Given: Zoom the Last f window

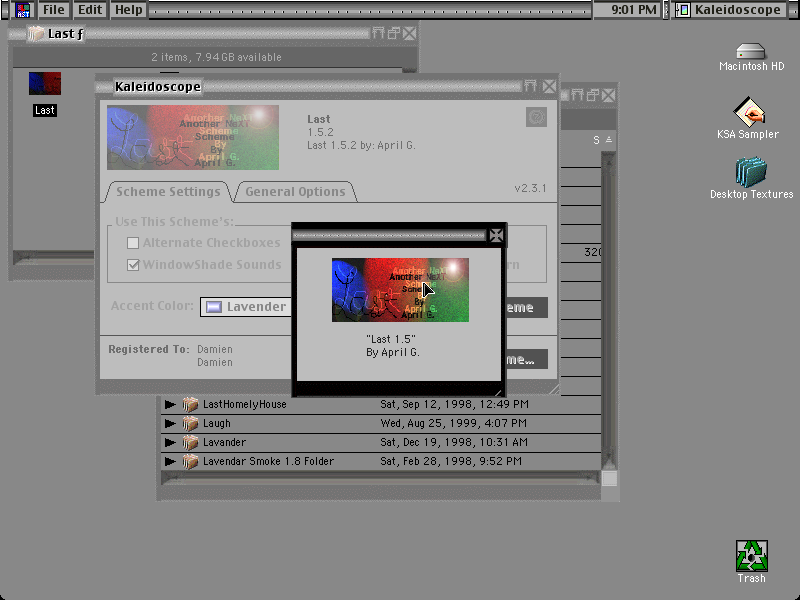Looking at the screenshot, I should click(394, 34).
